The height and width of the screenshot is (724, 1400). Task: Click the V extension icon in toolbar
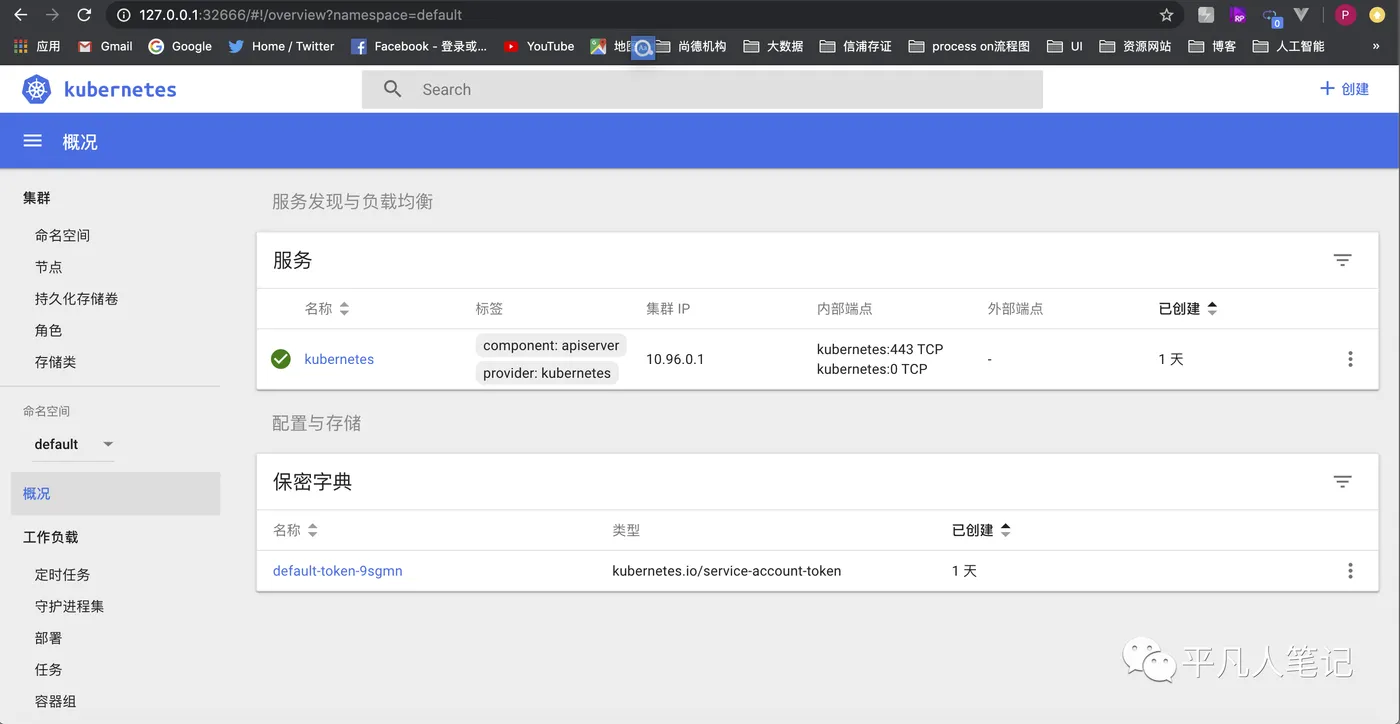[1301, 15]
